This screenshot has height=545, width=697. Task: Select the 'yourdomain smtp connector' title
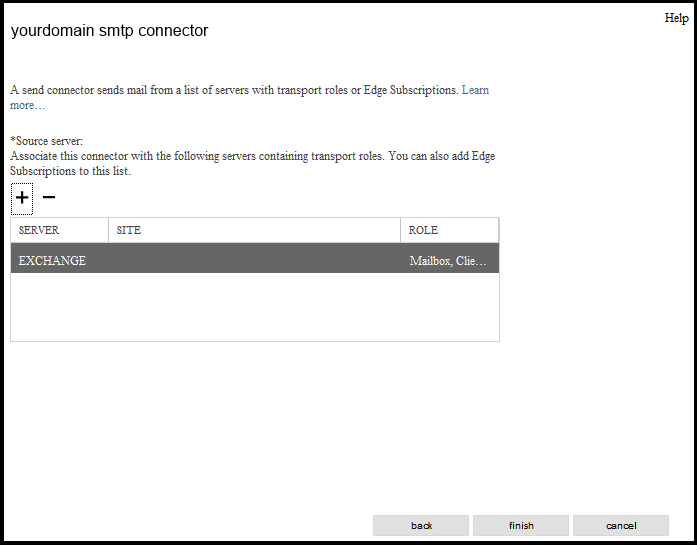[x=109, y=31]
